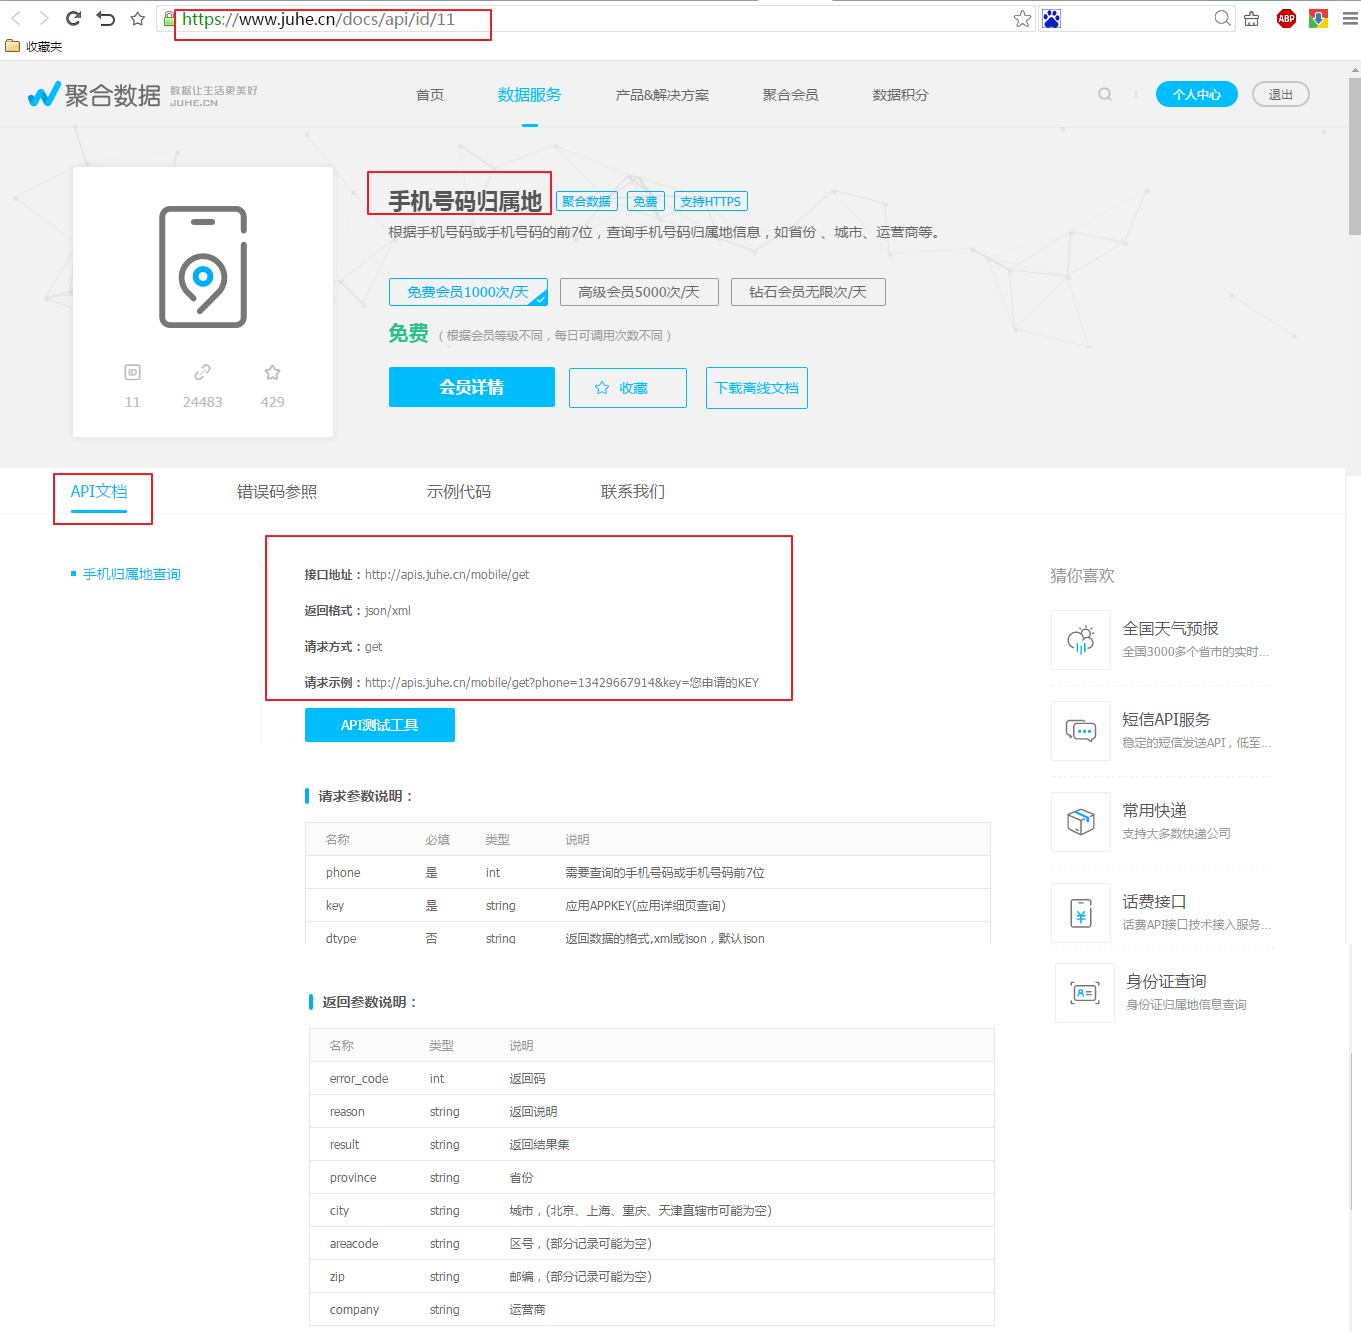Click the browser reload icon
This screenshot has width=1361, height=1335.
coord(73,18)
